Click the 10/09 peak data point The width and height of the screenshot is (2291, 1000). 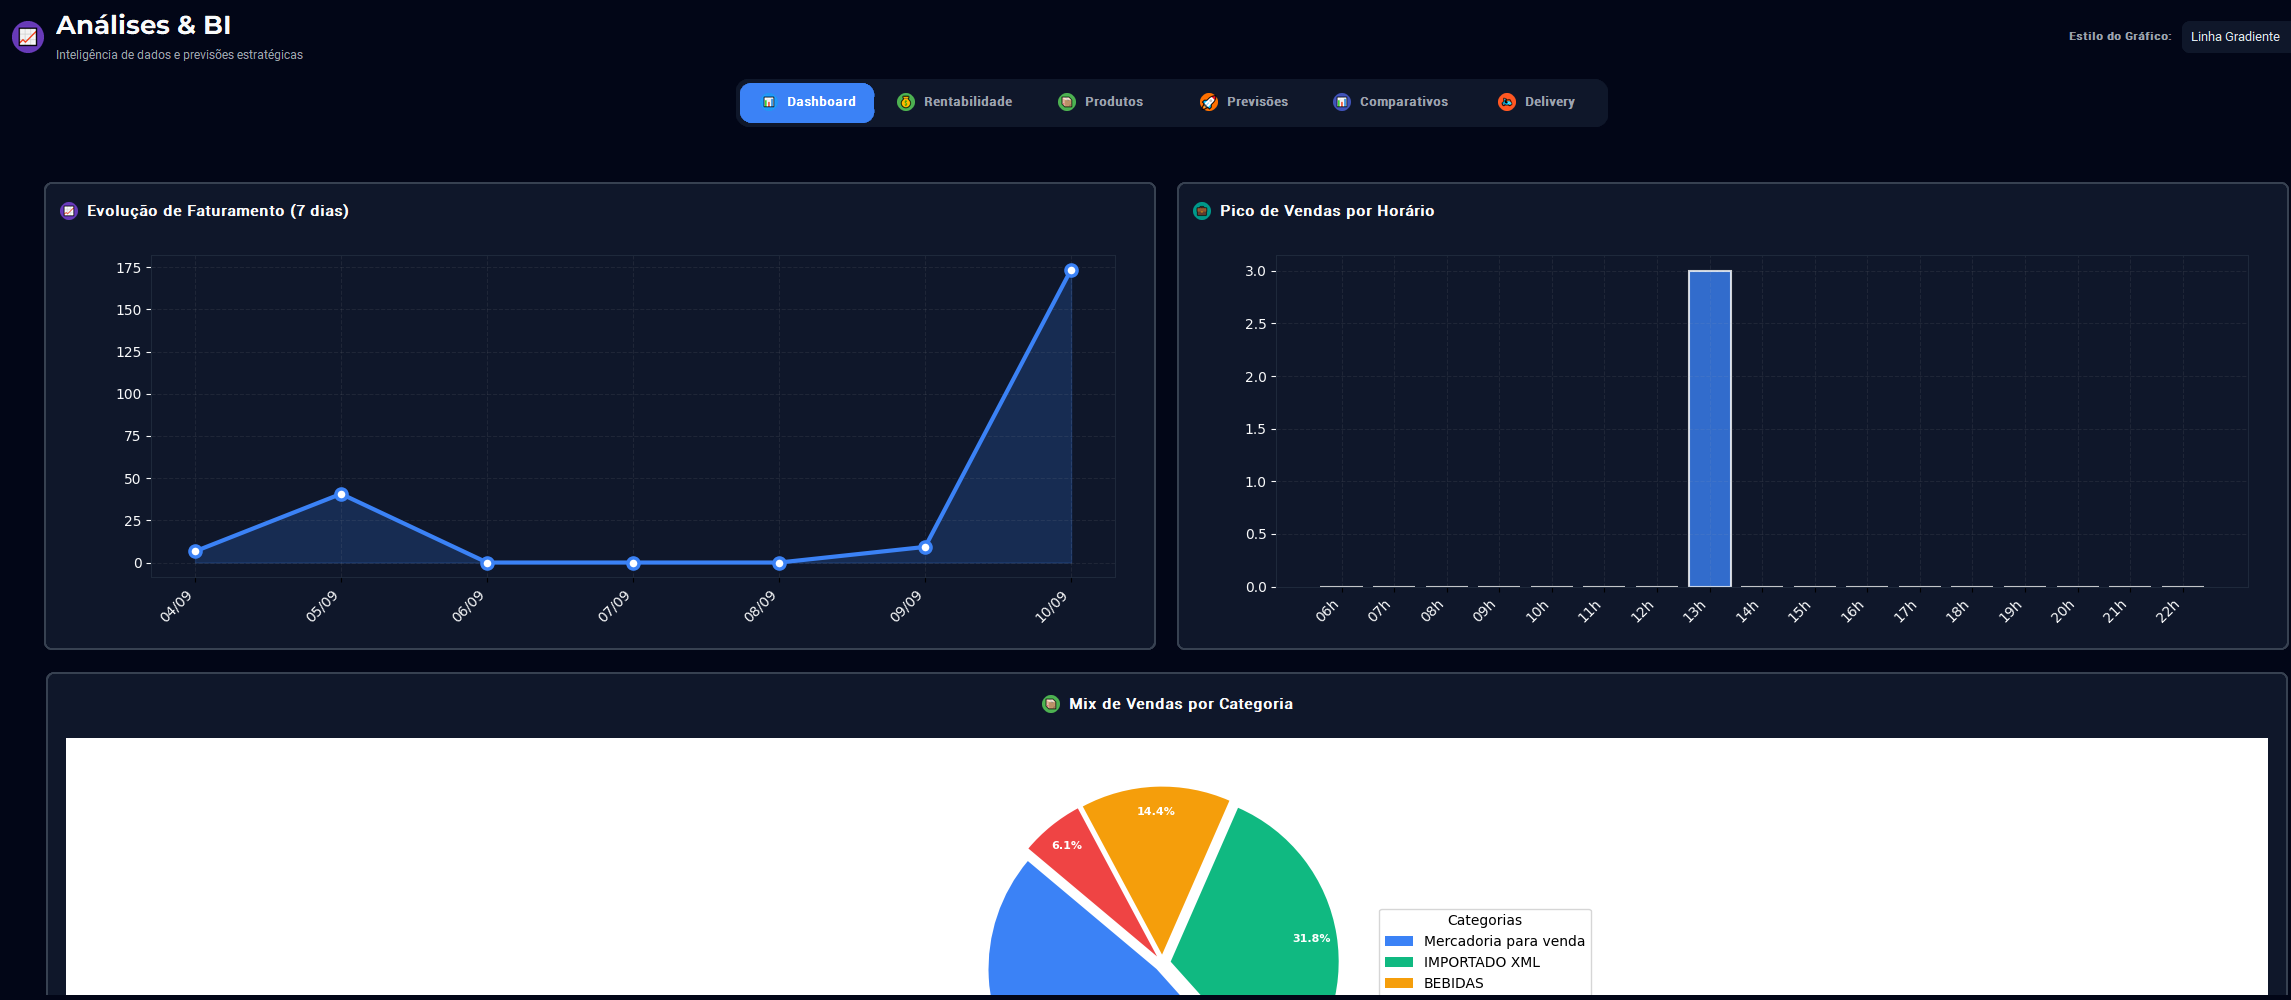click(1071, 270)
